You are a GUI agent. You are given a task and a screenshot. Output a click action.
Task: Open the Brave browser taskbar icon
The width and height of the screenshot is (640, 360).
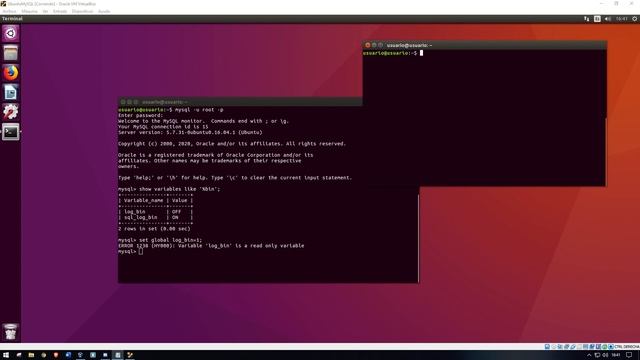(56, 355)
